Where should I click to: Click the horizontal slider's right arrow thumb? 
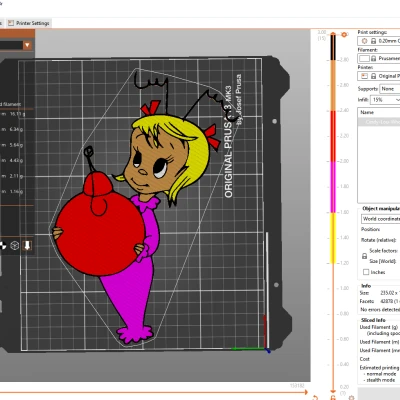click(305, 392)
